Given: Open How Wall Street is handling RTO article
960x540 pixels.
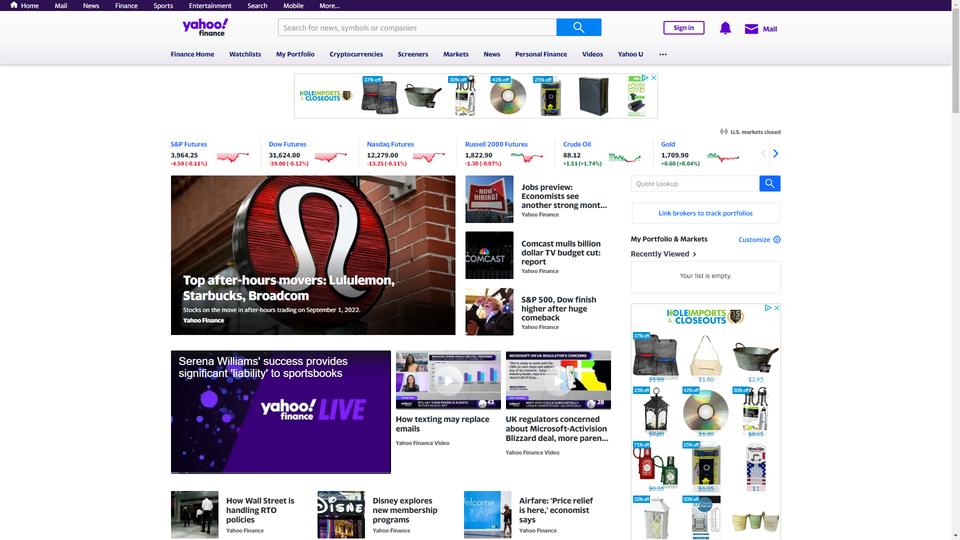Looking at the screenshot, I should [x=260, y=510].
